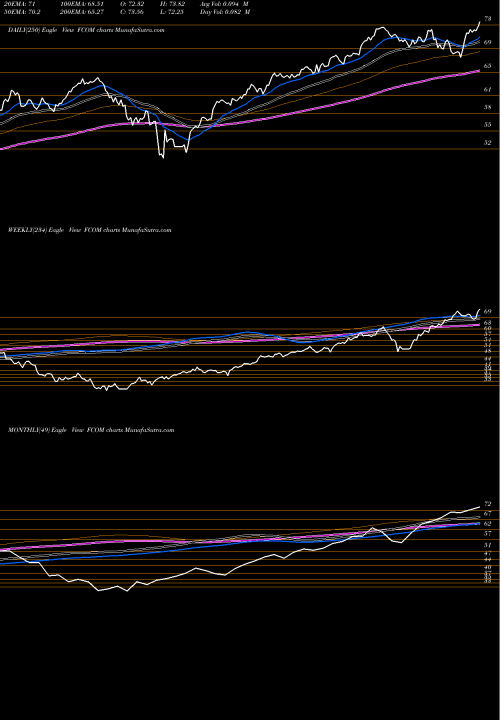Click the 52 price label on daily chart

(488, 142)
